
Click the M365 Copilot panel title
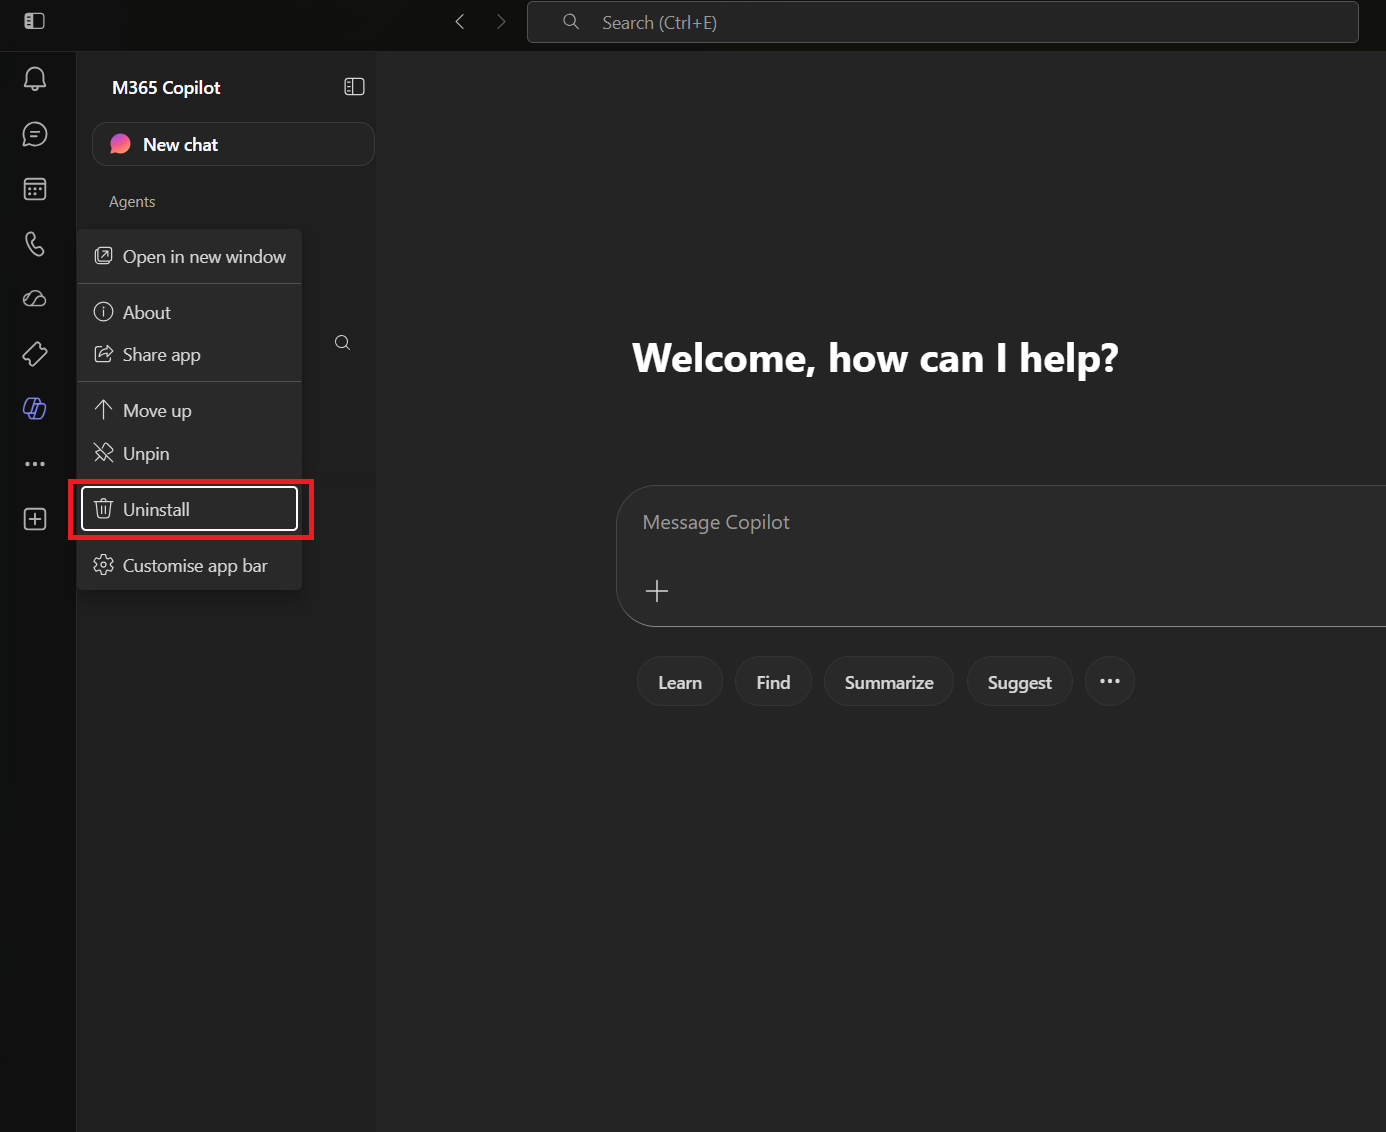coord(166,88)
